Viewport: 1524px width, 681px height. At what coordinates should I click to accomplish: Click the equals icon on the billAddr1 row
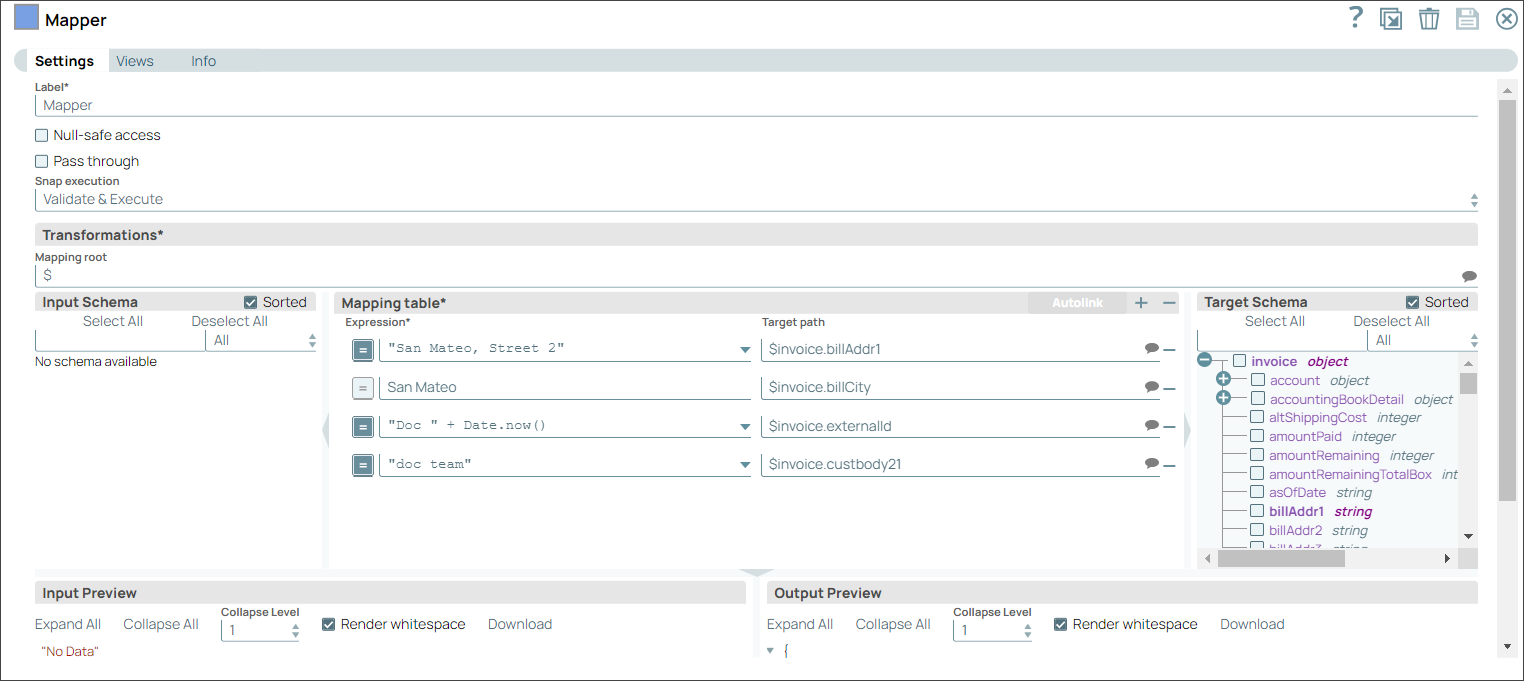pos(363,350)
